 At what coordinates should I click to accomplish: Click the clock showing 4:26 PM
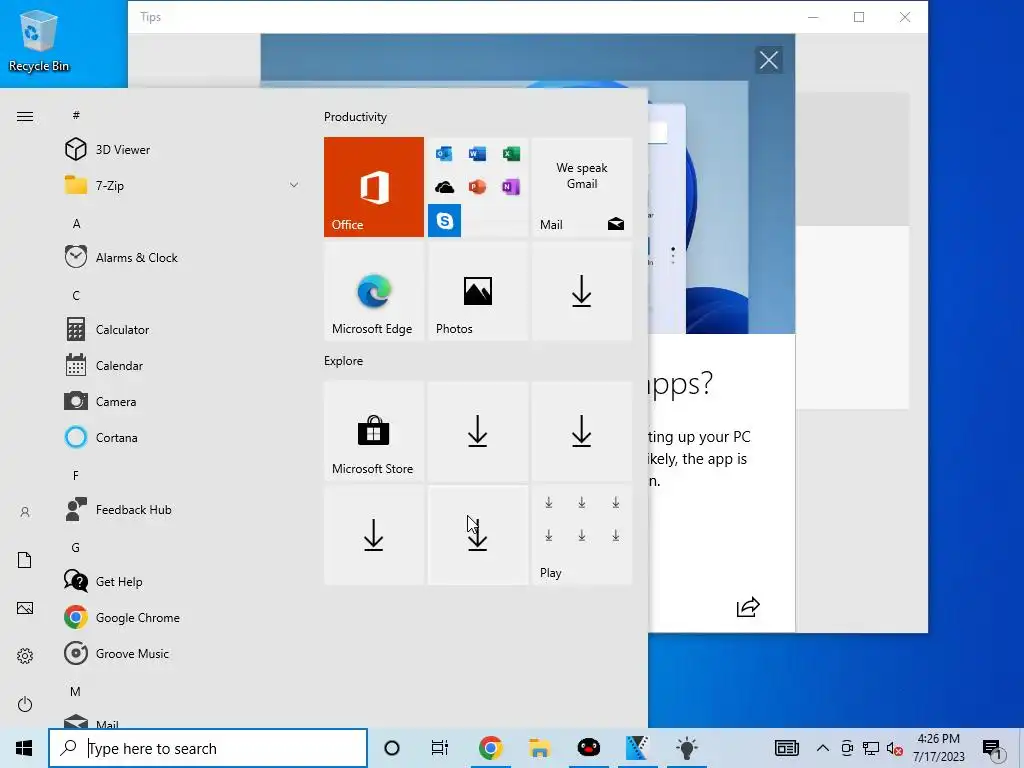[938, 739]
